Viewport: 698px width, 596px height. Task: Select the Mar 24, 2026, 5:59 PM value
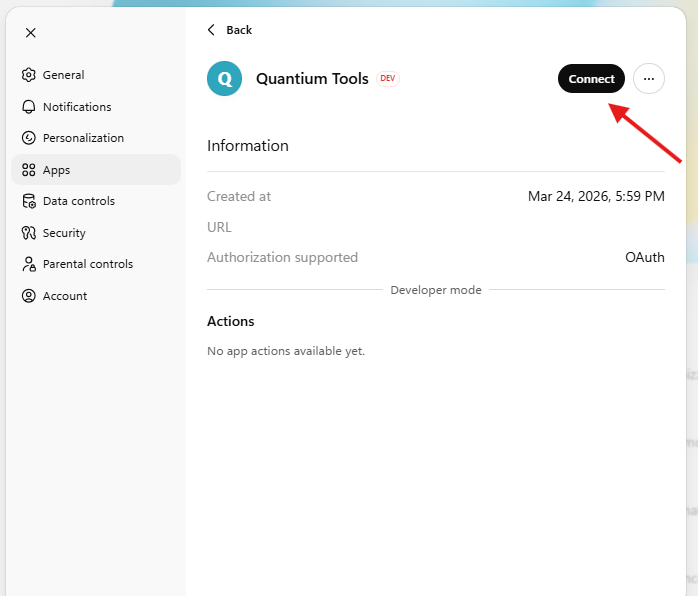(x=596, y=196)
